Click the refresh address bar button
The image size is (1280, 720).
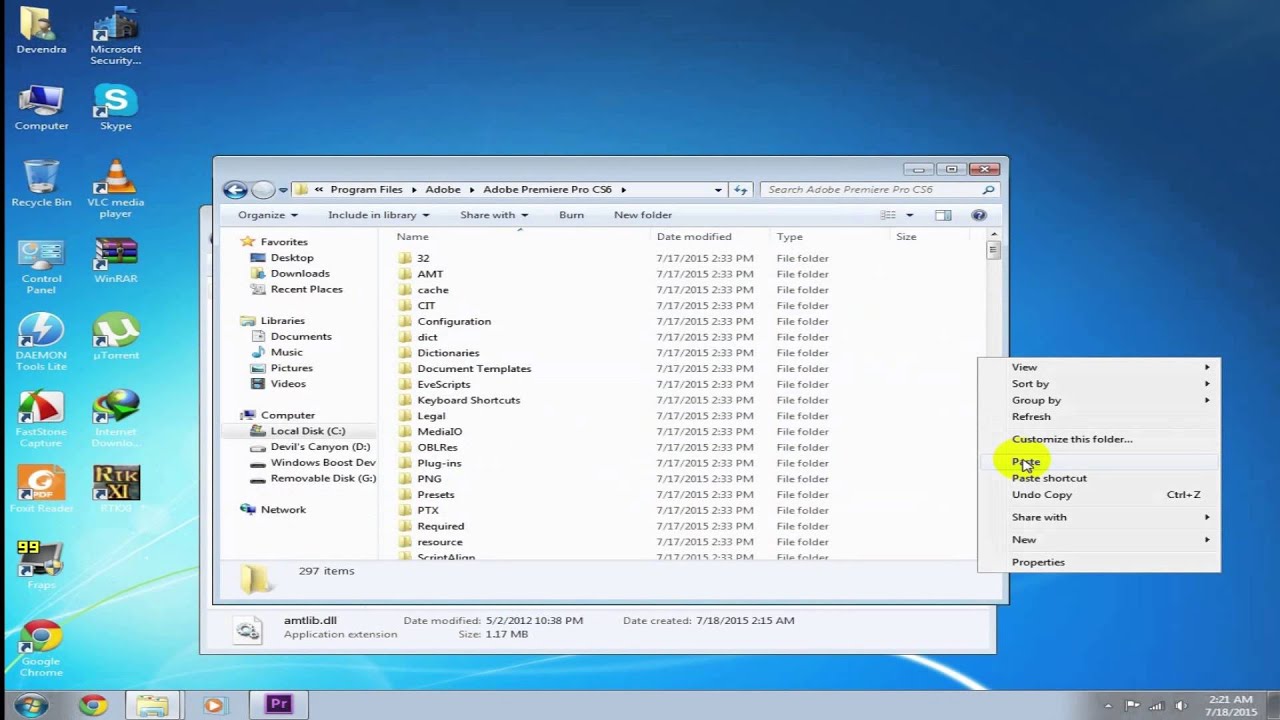click(x=740, y=189)
